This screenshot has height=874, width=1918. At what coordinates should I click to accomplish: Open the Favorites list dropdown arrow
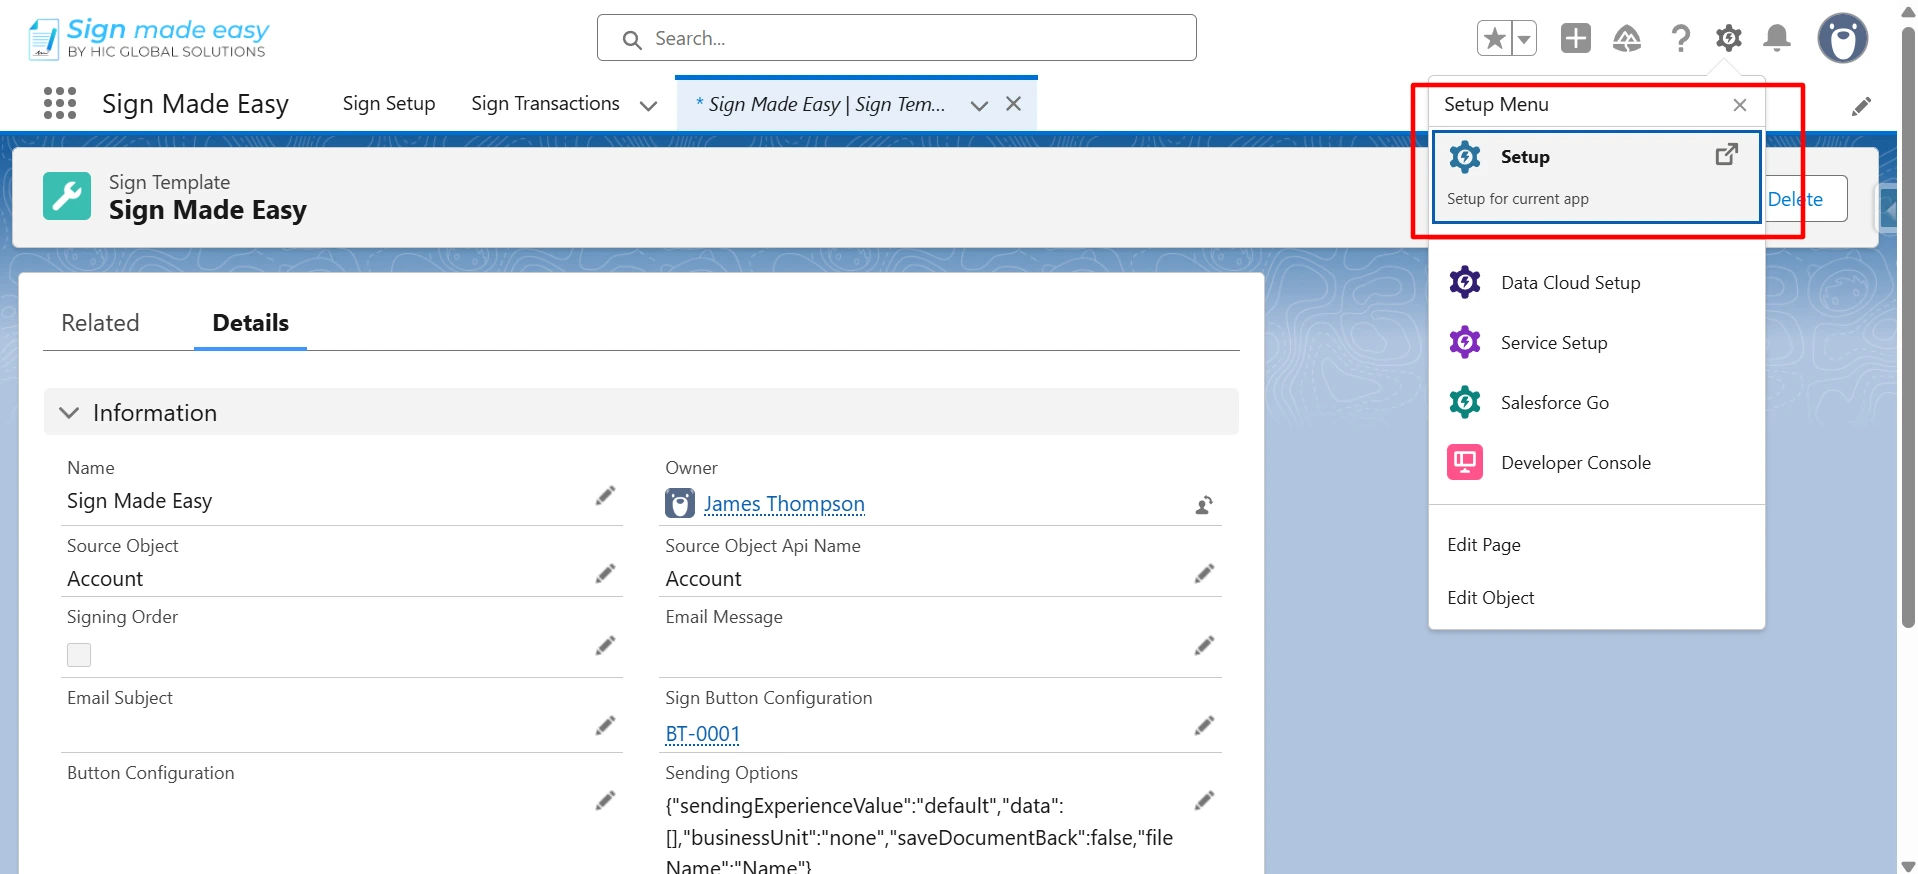(1524, 39)
